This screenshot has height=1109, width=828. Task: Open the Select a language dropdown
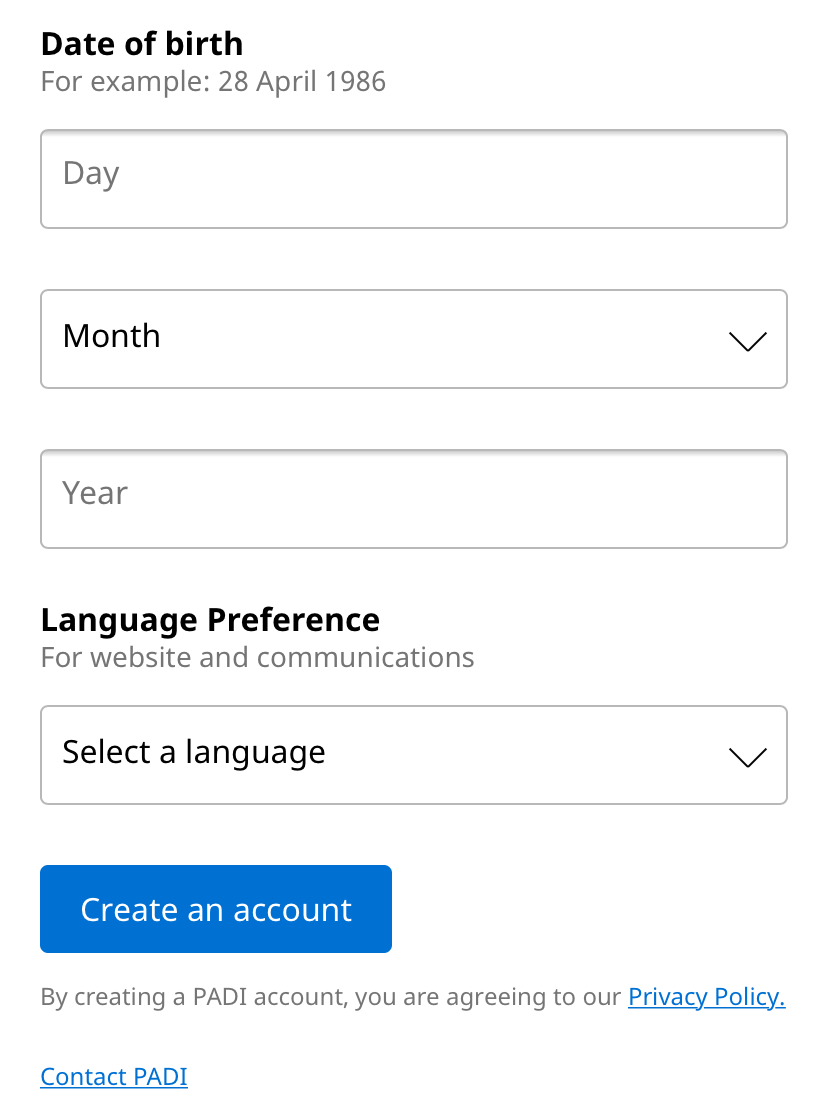pos(413,755)
